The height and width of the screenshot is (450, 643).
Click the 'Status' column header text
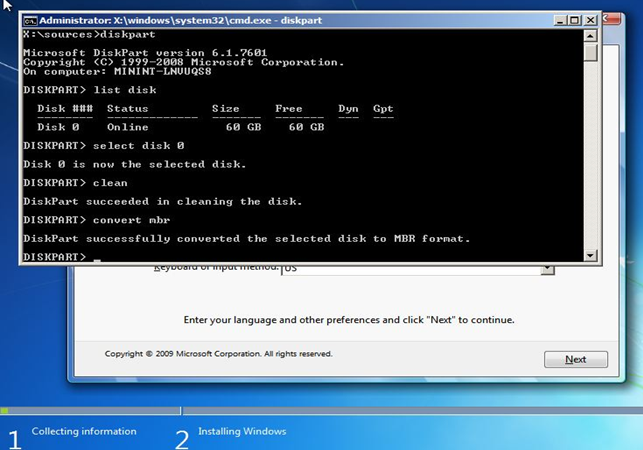coord(128,109)
